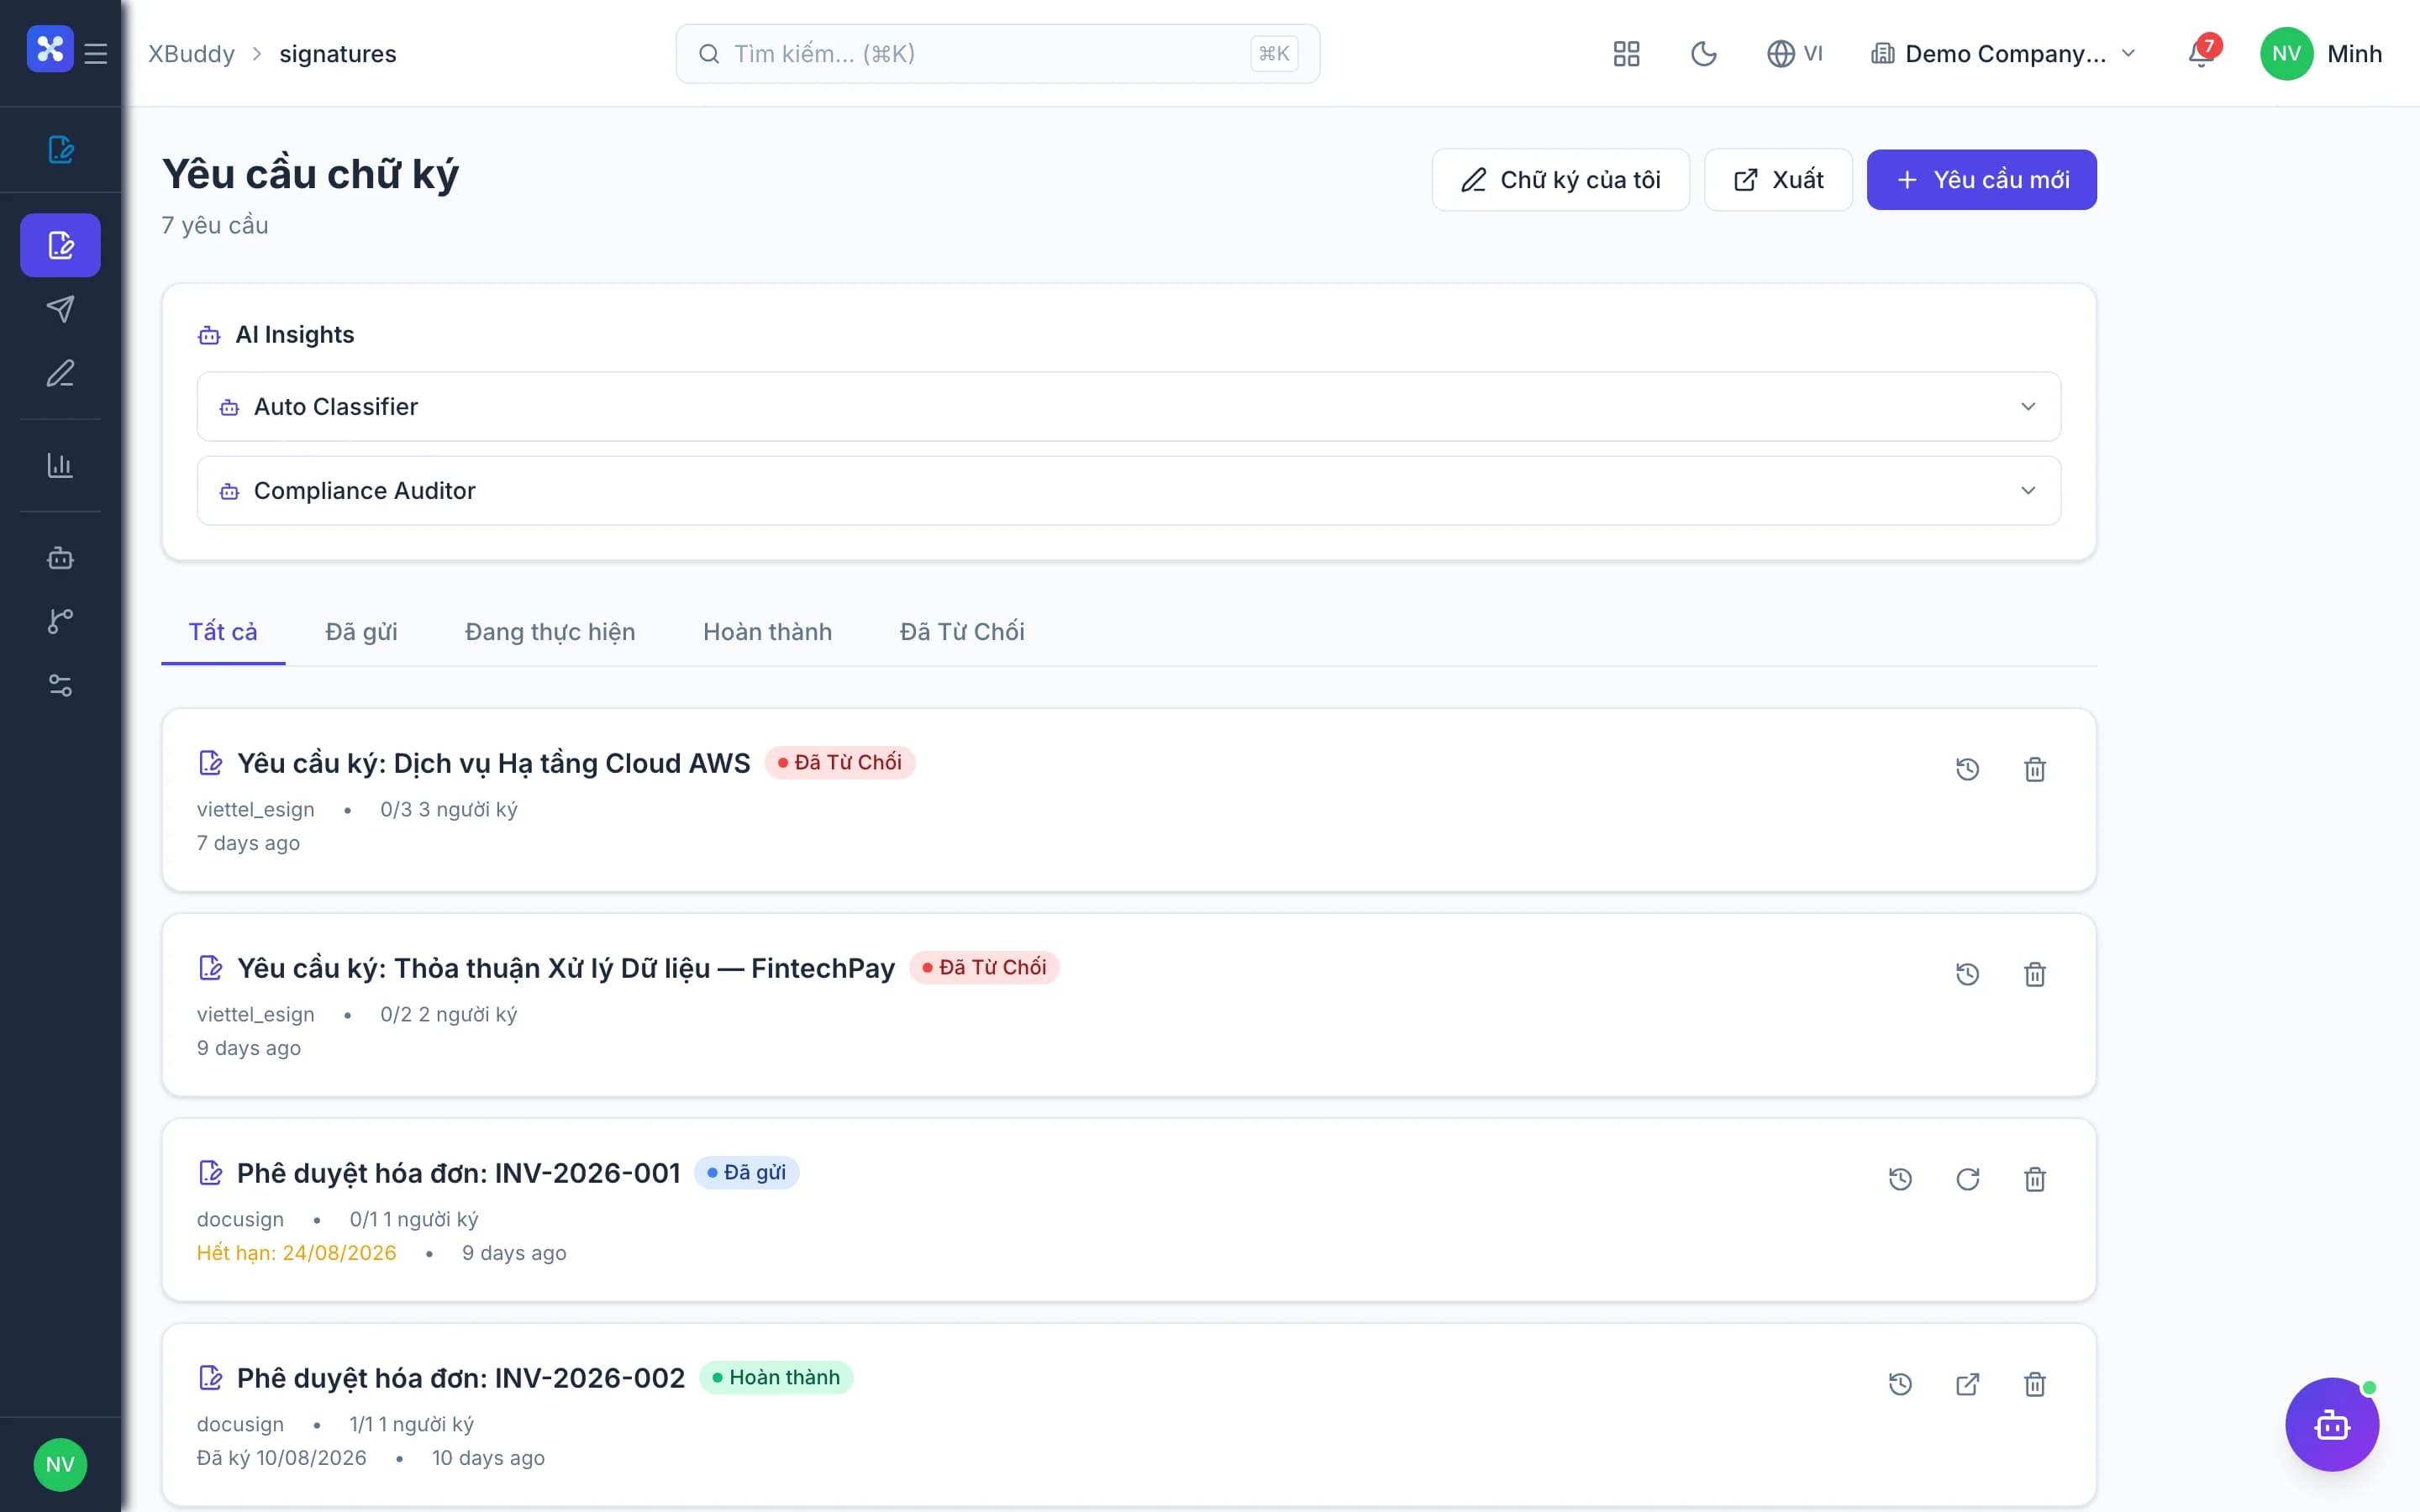Click the Đã Từ Chối badge on Cloud AWS
The image size is (2420, 1512).
839,762
